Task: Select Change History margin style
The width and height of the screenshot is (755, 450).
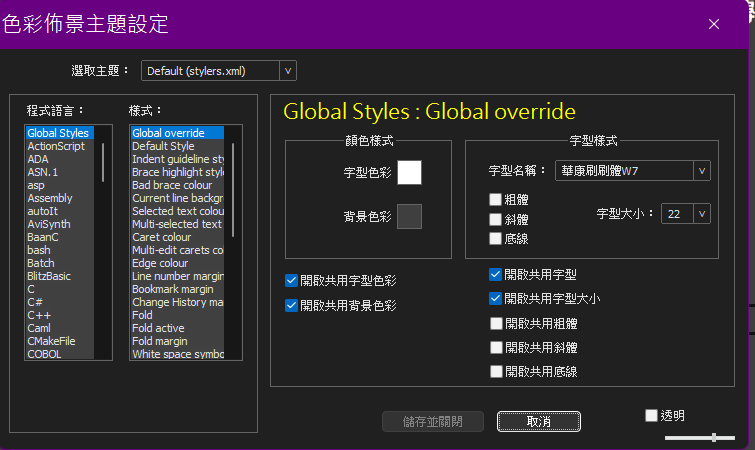Action: [x=177, y=302]
